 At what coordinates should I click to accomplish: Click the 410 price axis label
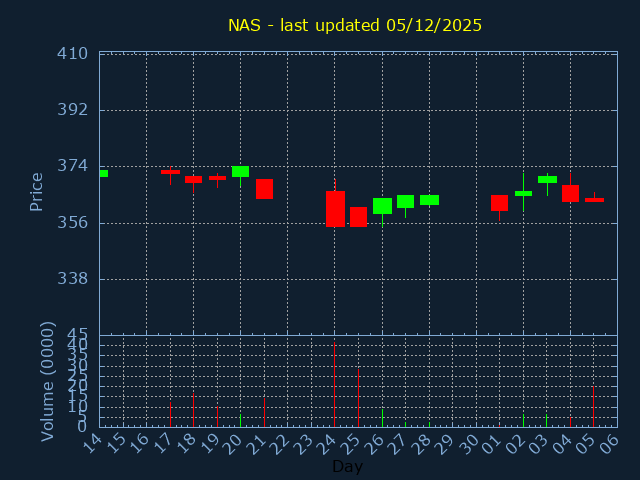pyautogui.click(x=79, y=53)
